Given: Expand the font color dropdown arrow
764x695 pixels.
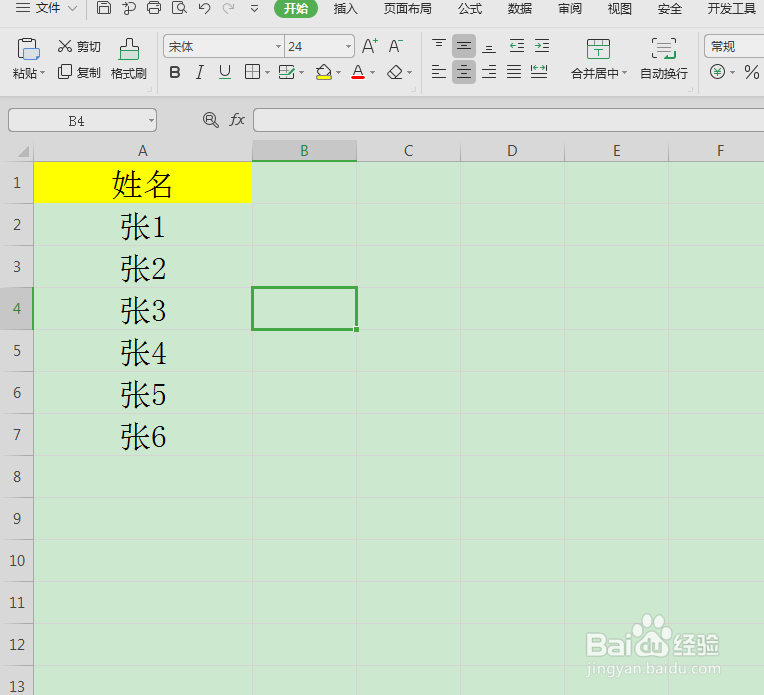Looking at the screenshot, I should point(372,73).
